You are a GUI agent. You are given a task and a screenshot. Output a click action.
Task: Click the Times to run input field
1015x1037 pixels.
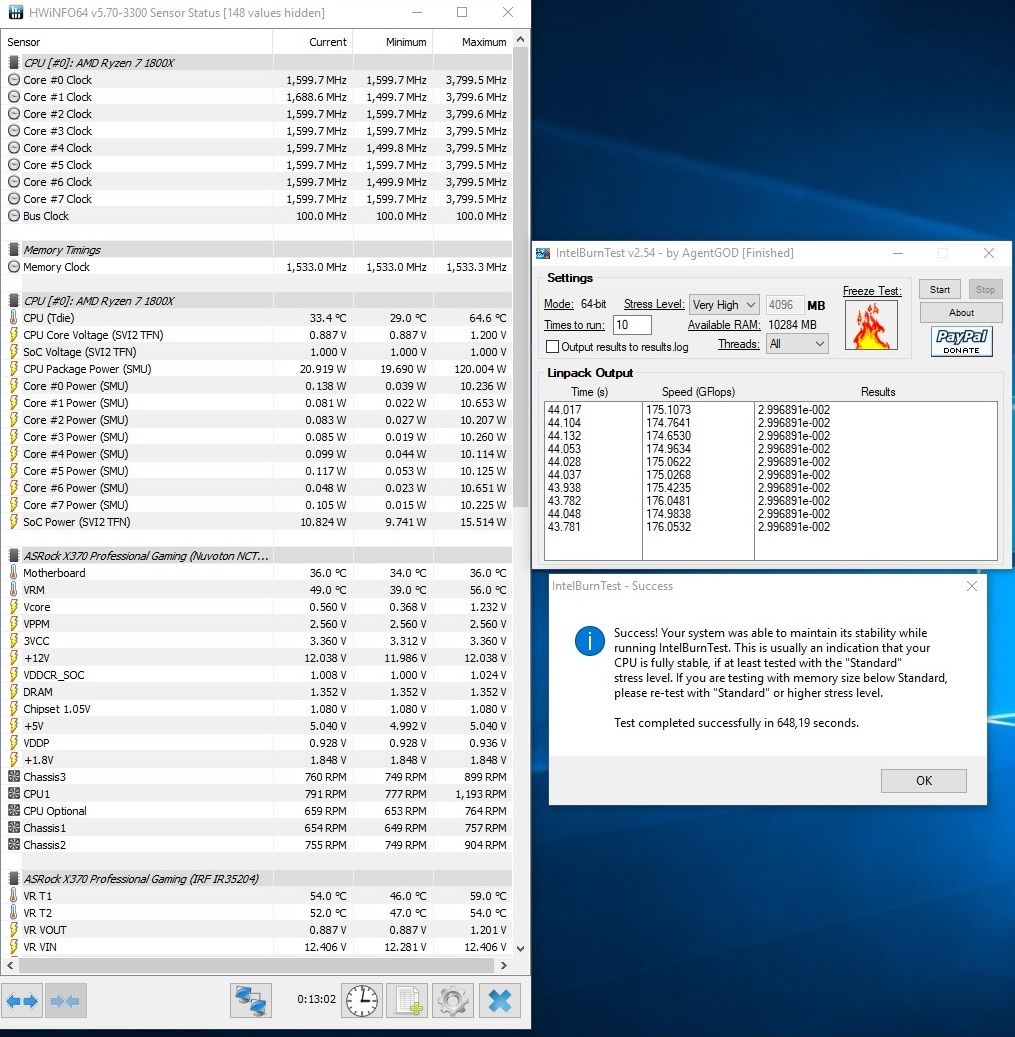[x=632, y=325]
